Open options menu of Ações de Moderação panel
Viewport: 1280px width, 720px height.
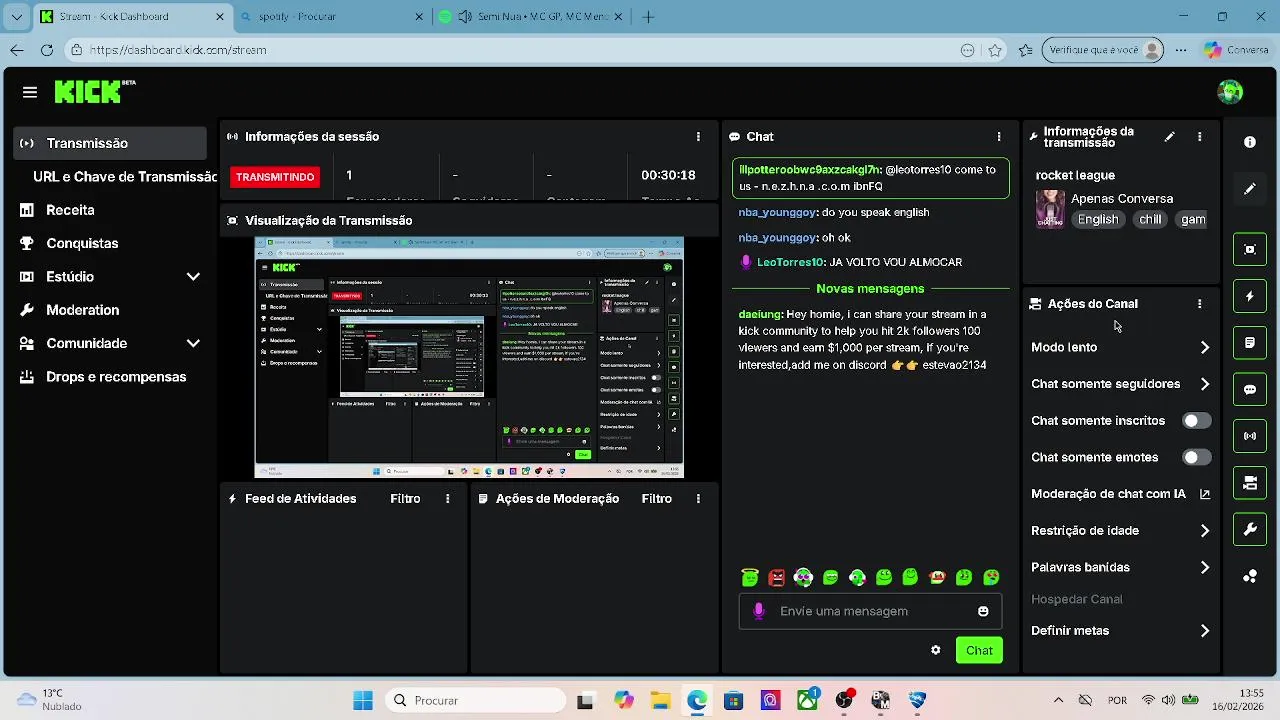(698, 499)
